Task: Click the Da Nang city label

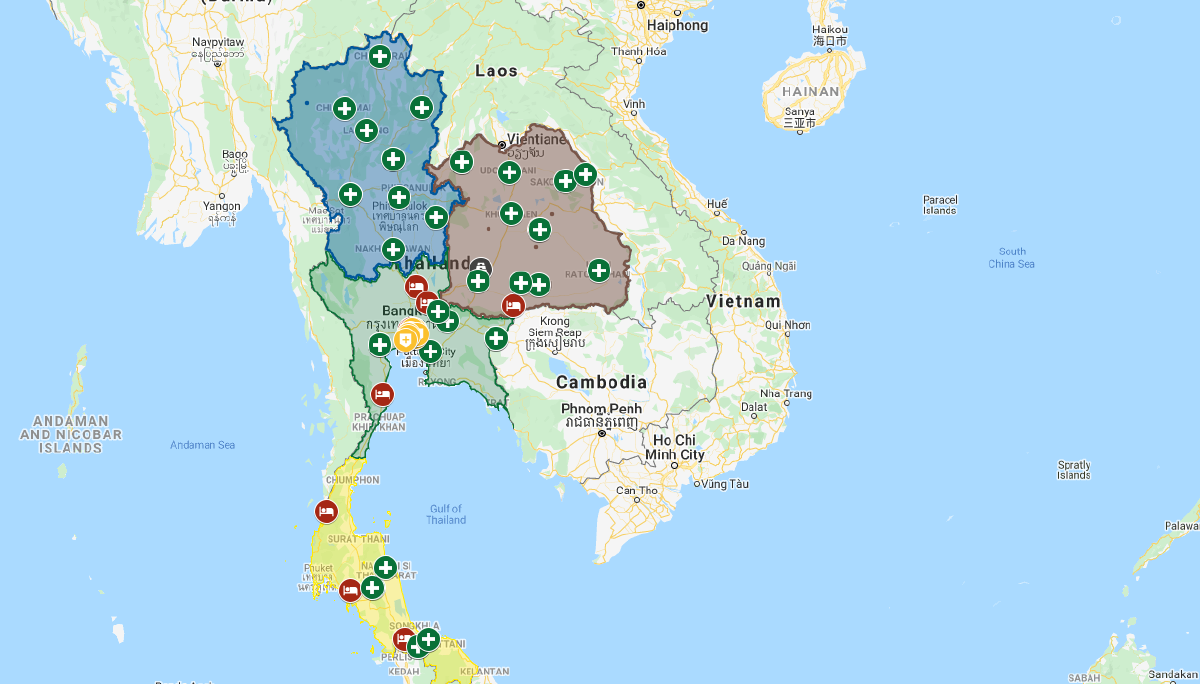Action: [x=742, y=241]
